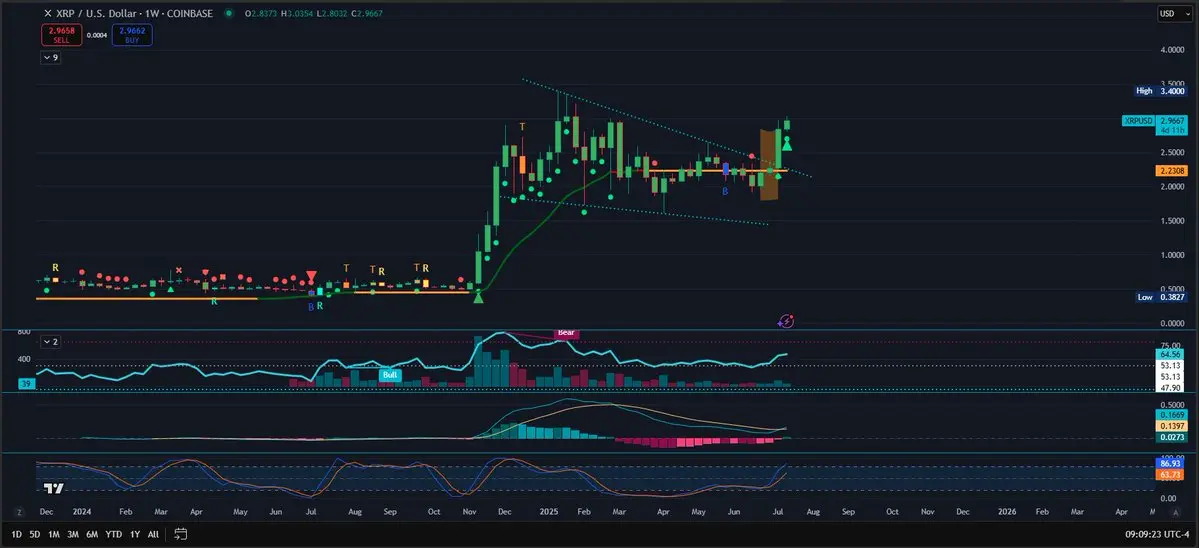The image size is (1199, 548).
Task: Click the 09:09:23 UTC-4 clock
Action: click(x=1157, y=534)
